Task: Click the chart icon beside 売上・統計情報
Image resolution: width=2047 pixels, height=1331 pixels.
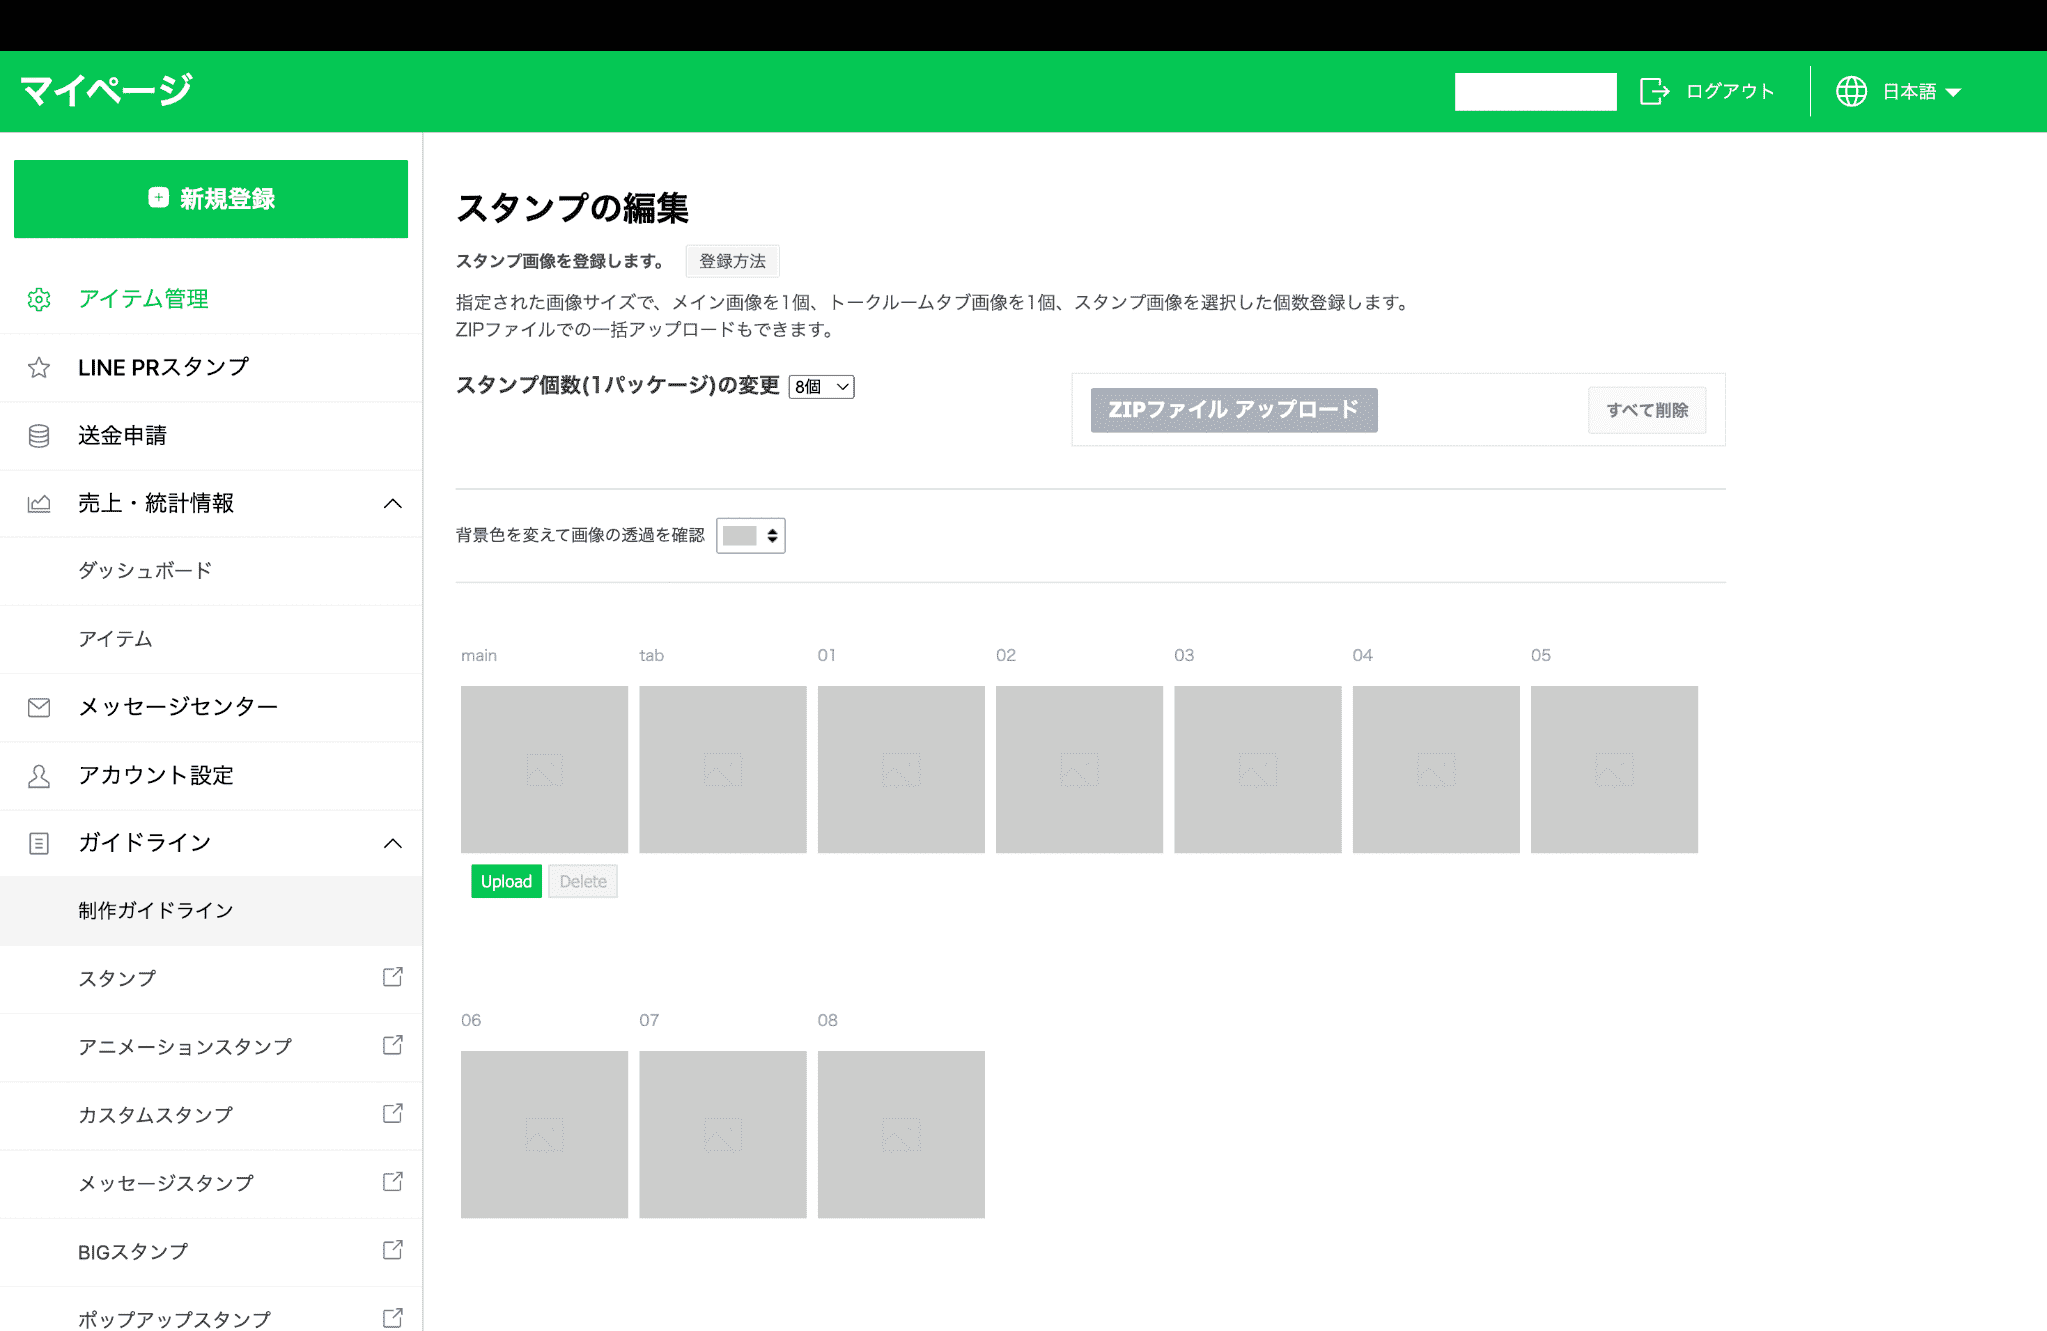Action: click(x=39, y=503)
